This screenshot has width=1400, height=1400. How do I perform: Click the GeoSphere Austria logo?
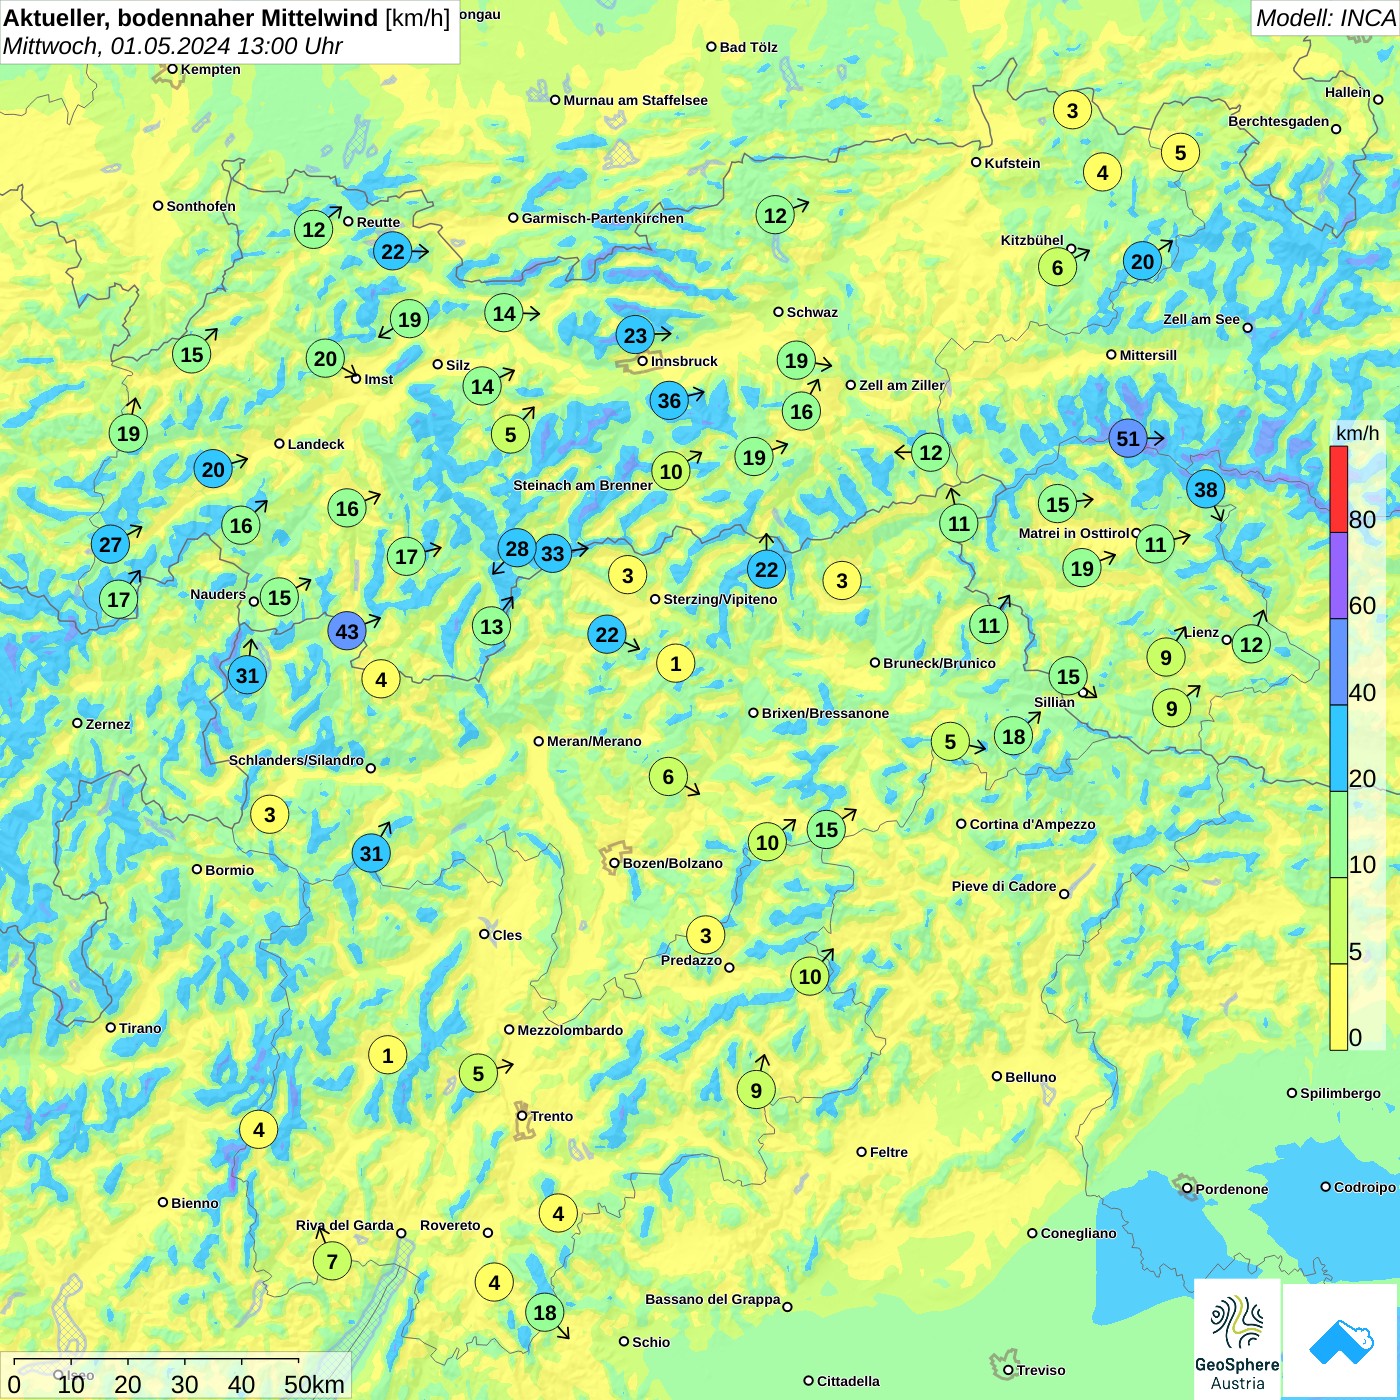[x=1237, y=1342]
